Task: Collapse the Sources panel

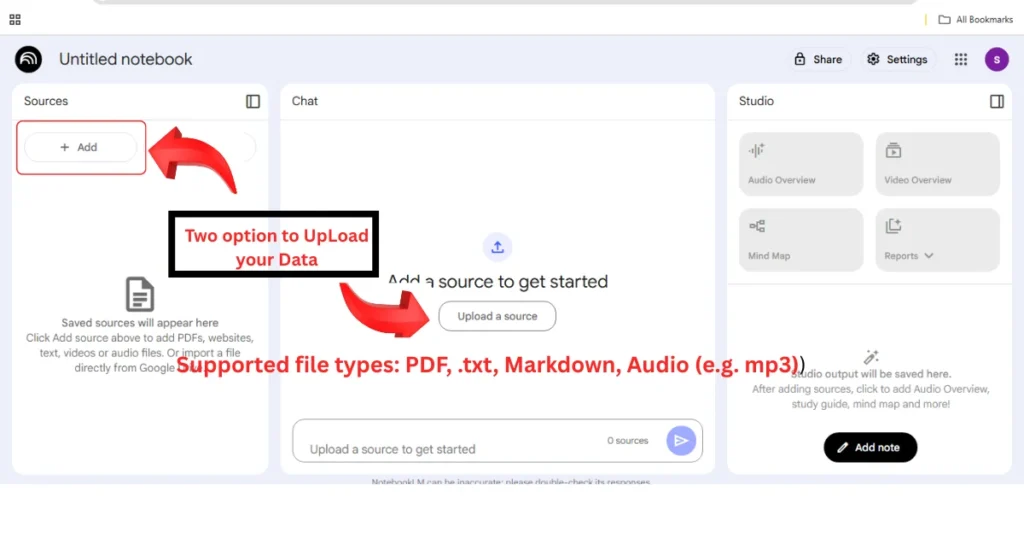Action: coord(253,101)
